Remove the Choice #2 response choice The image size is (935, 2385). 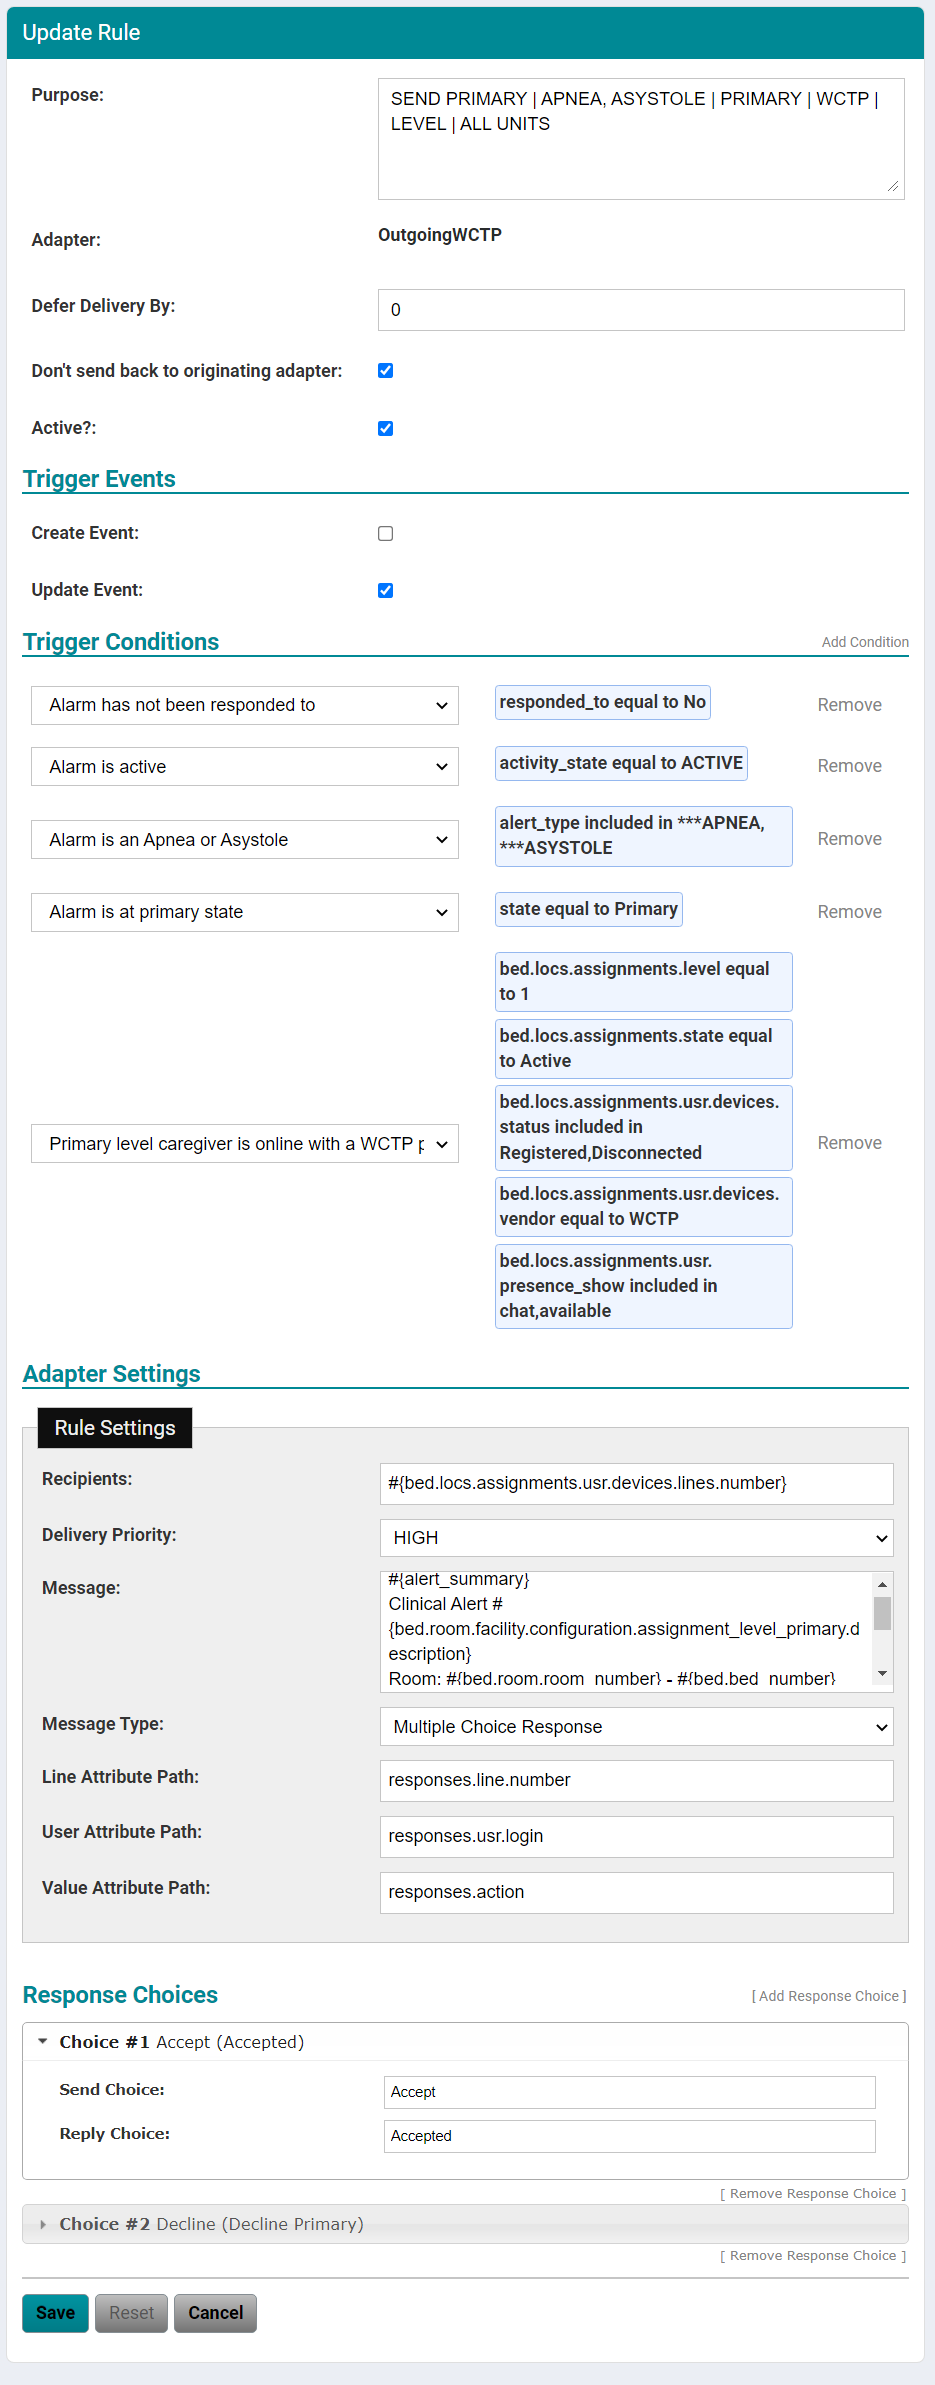812,2255
